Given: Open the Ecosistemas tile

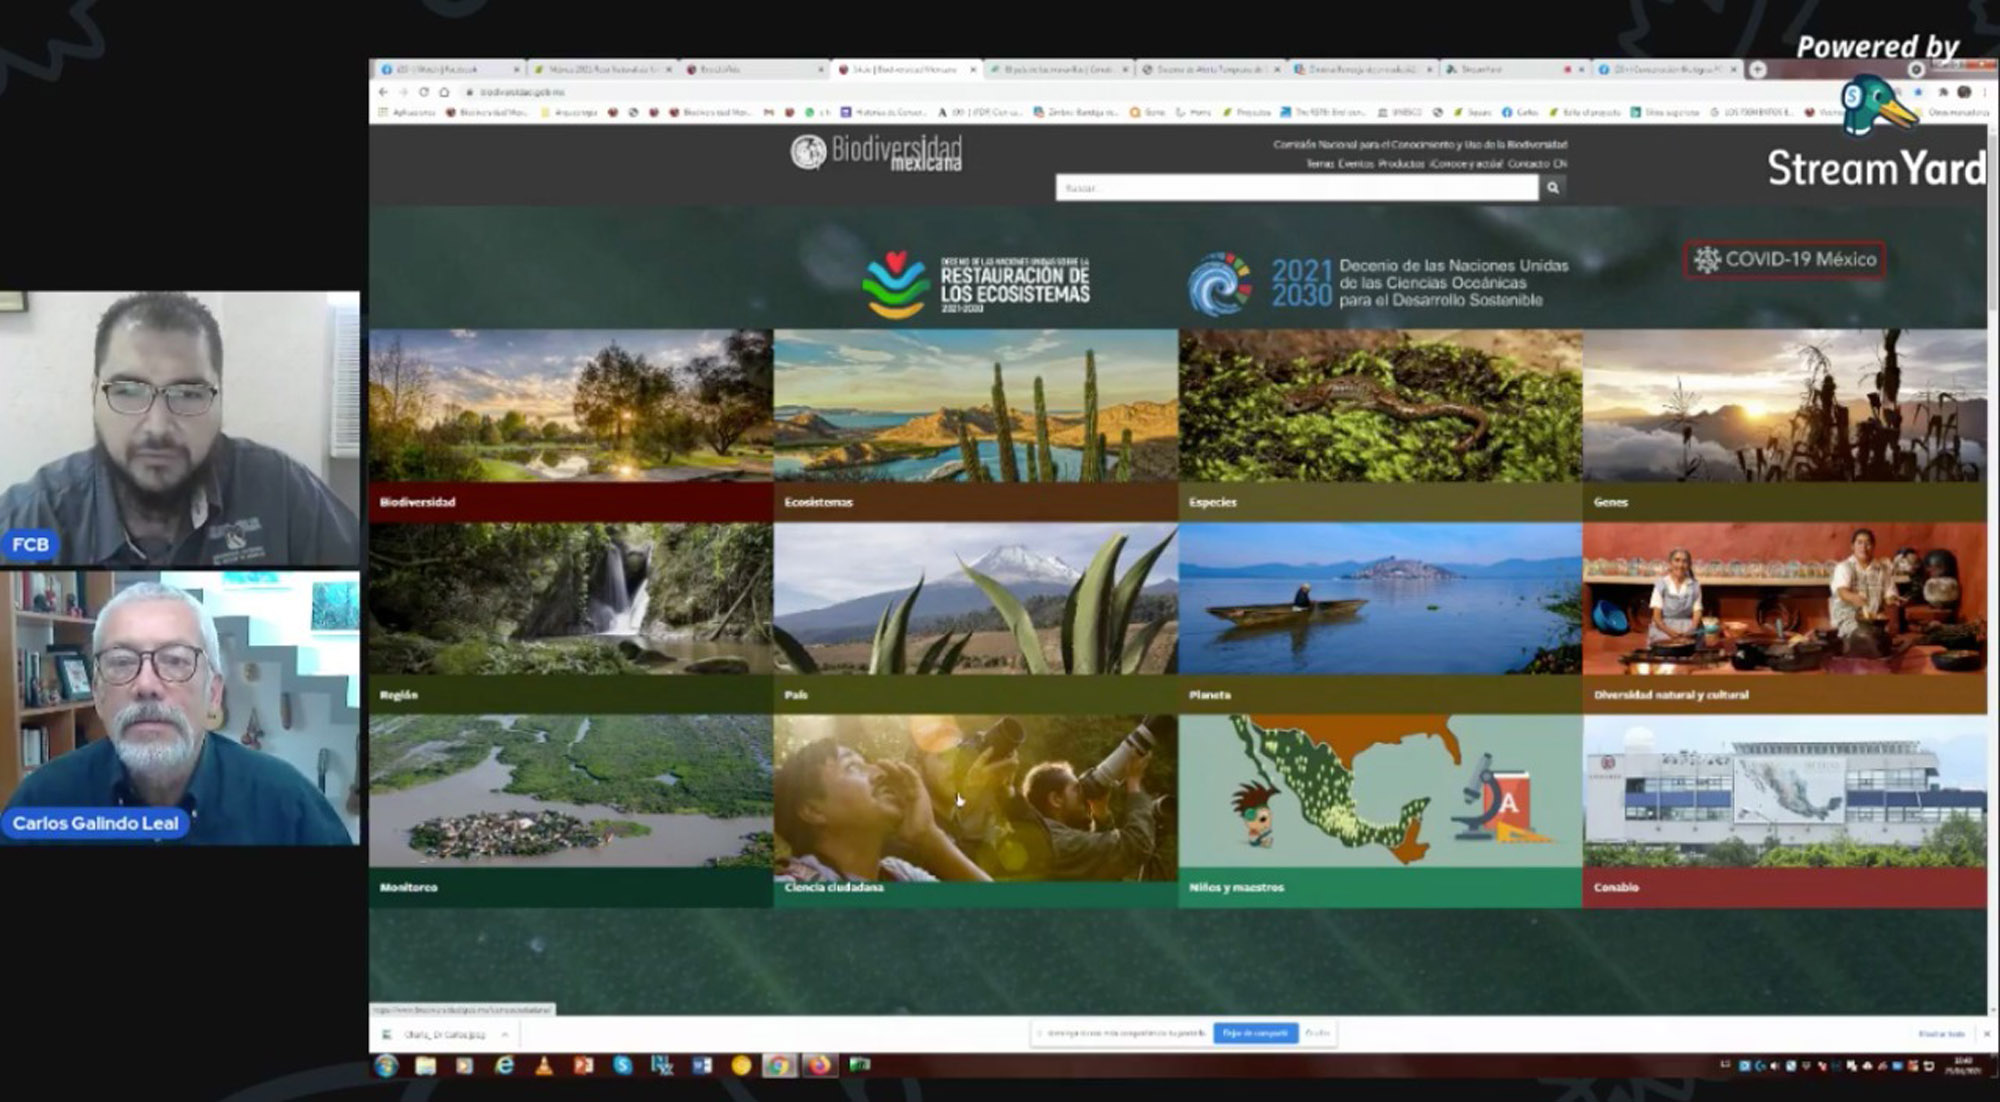Looking at the screenshot, I should point(976,425).
